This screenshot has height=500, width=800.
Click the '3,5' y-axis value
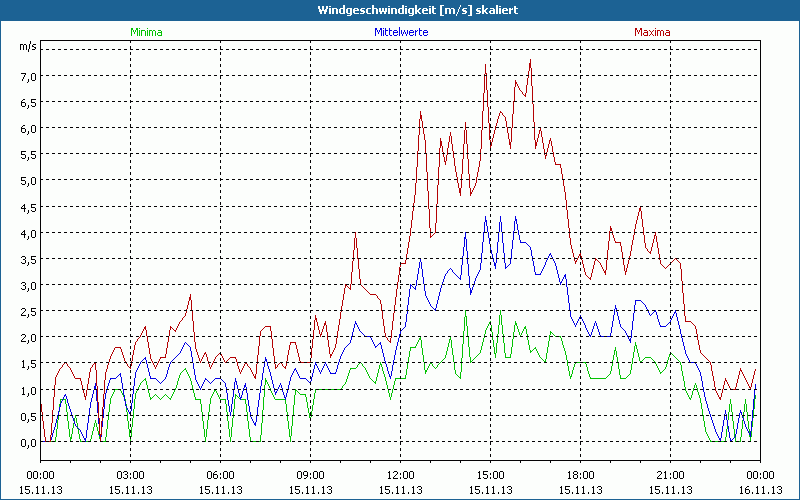pyautogui.click(x=29, y=259)
